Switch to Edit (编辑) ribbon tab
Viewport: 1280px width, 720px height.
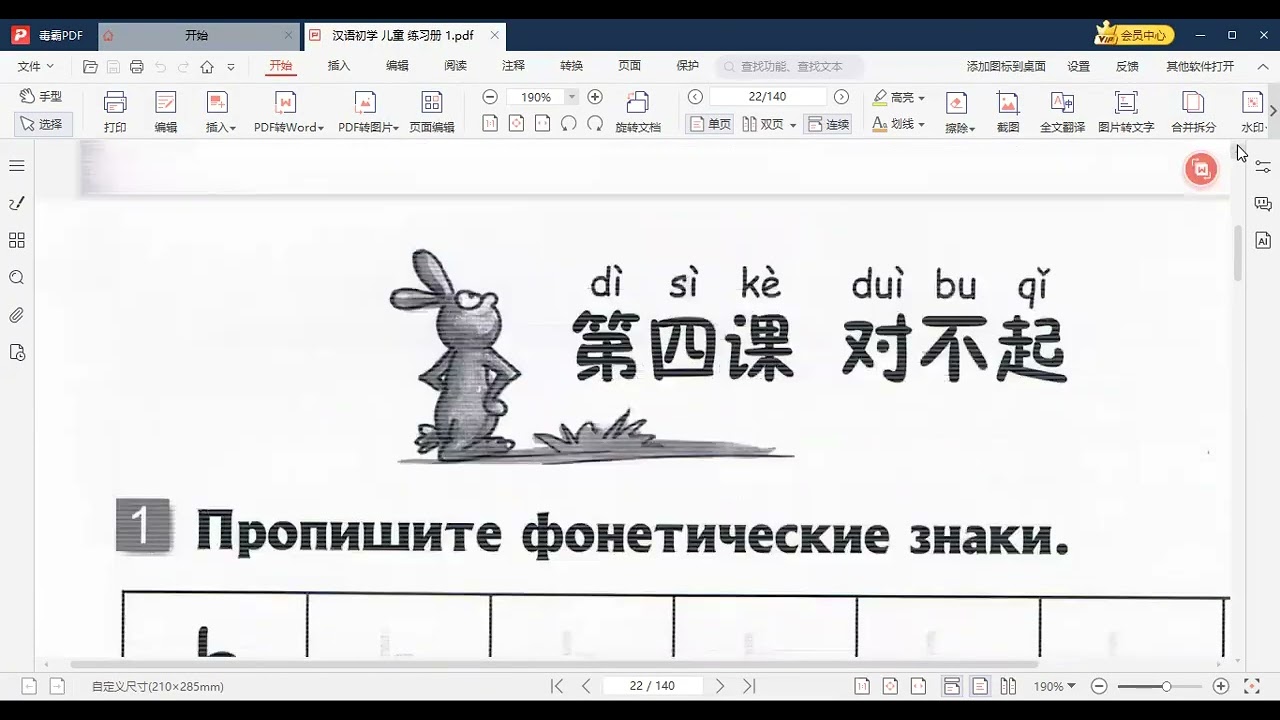click(x=397, y=66)
